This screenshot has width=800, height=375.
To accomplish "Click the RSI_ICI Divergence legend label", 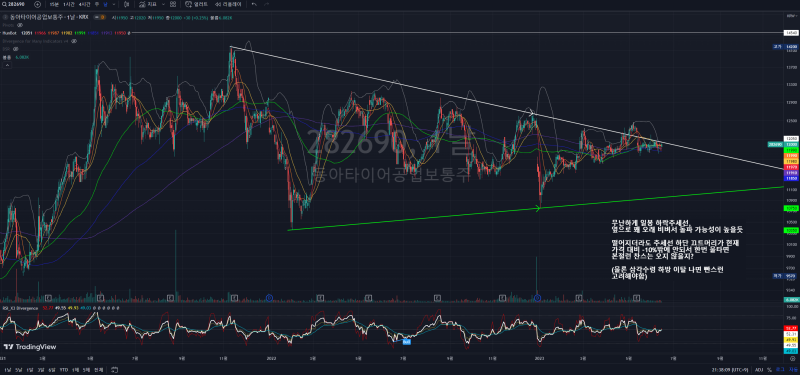I will (20, 308).
